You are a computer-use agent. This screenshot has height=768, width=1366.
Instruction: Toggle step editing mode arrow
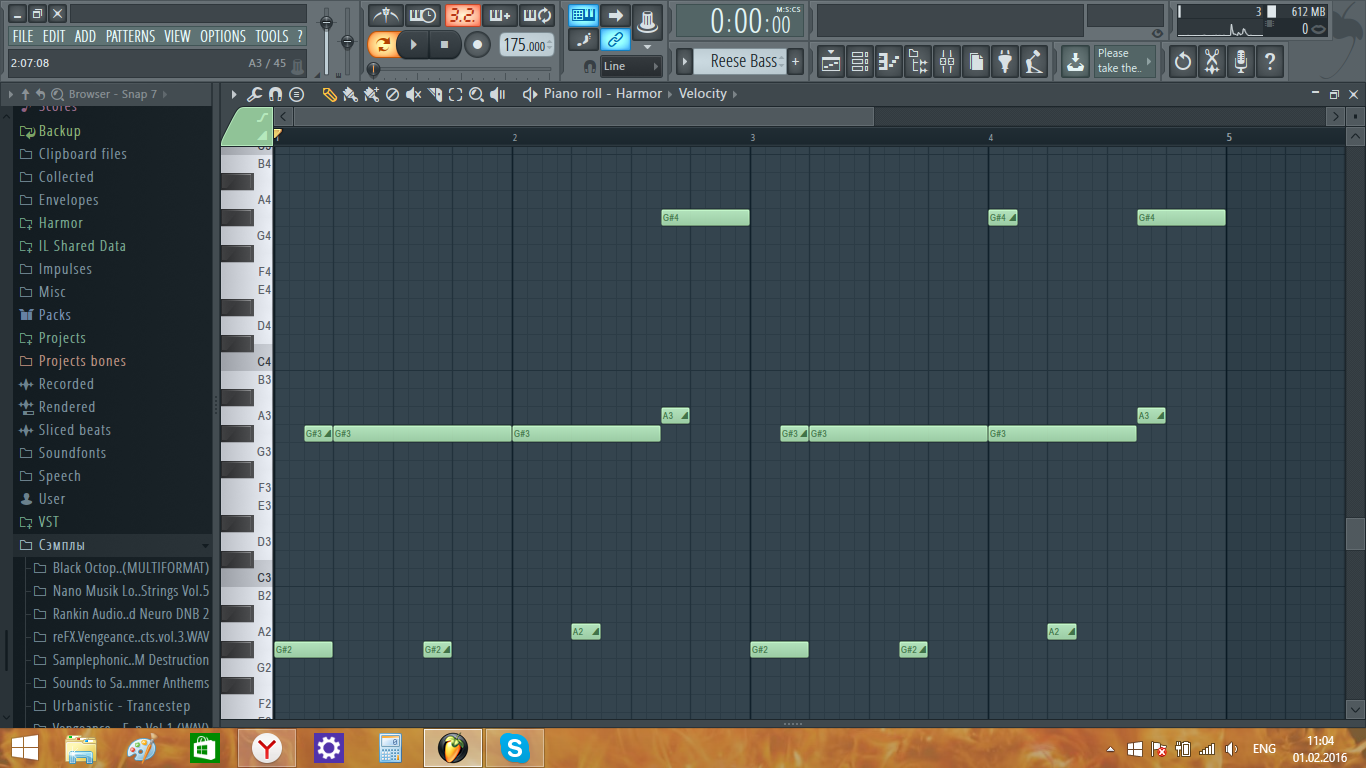616,15
